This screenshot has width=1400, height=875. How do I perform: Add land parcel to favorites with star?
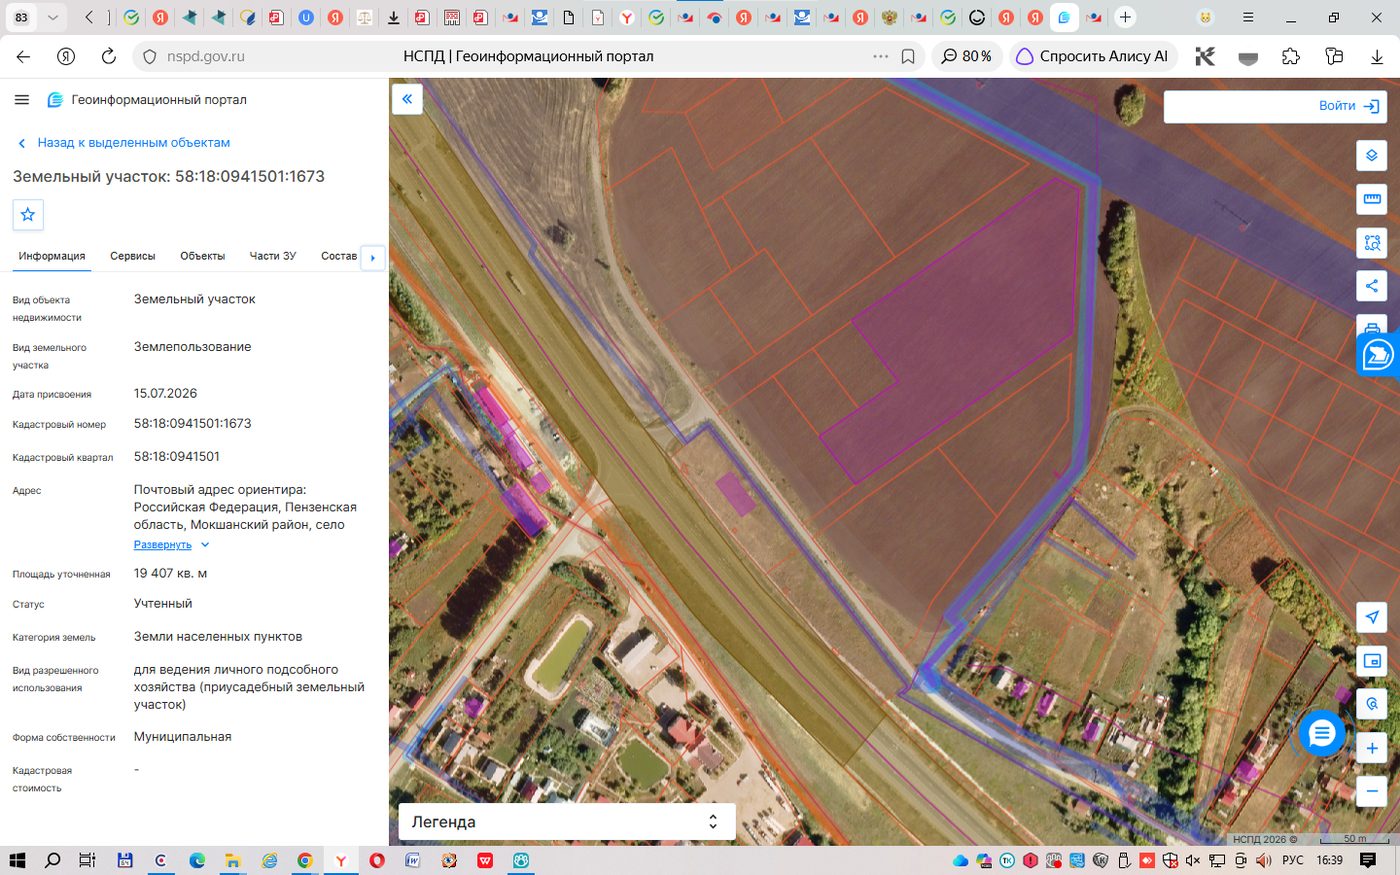click(x=28, y=214)
